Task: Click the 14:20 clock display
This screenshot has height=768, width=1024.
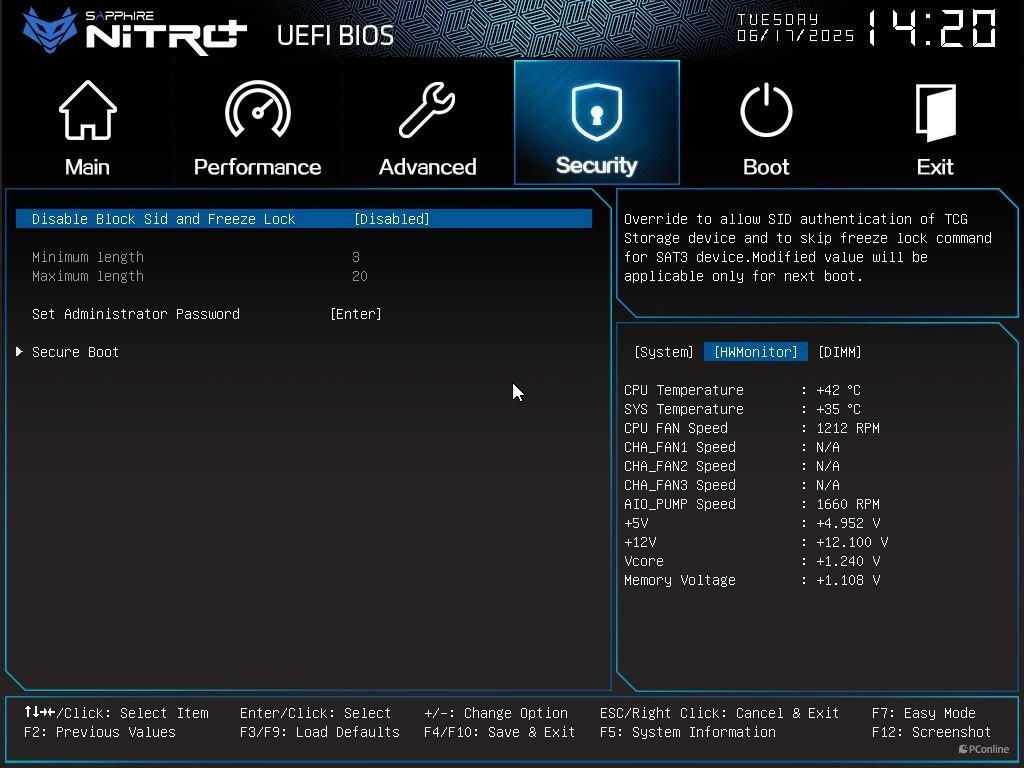Action: click(932, 29)
